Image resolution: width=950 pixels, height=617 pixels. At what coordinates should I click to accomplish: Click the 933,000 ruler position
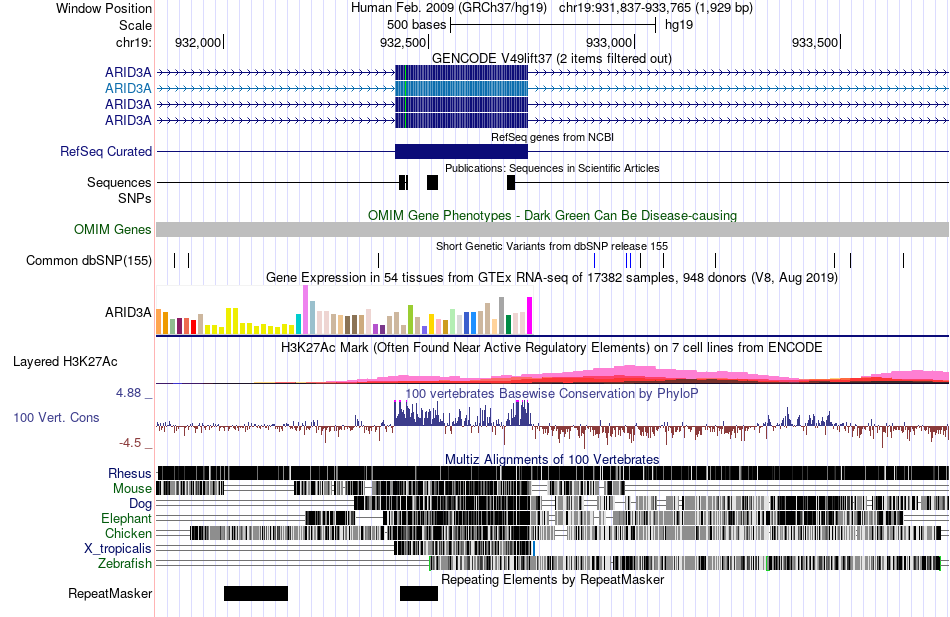point(610,42)
